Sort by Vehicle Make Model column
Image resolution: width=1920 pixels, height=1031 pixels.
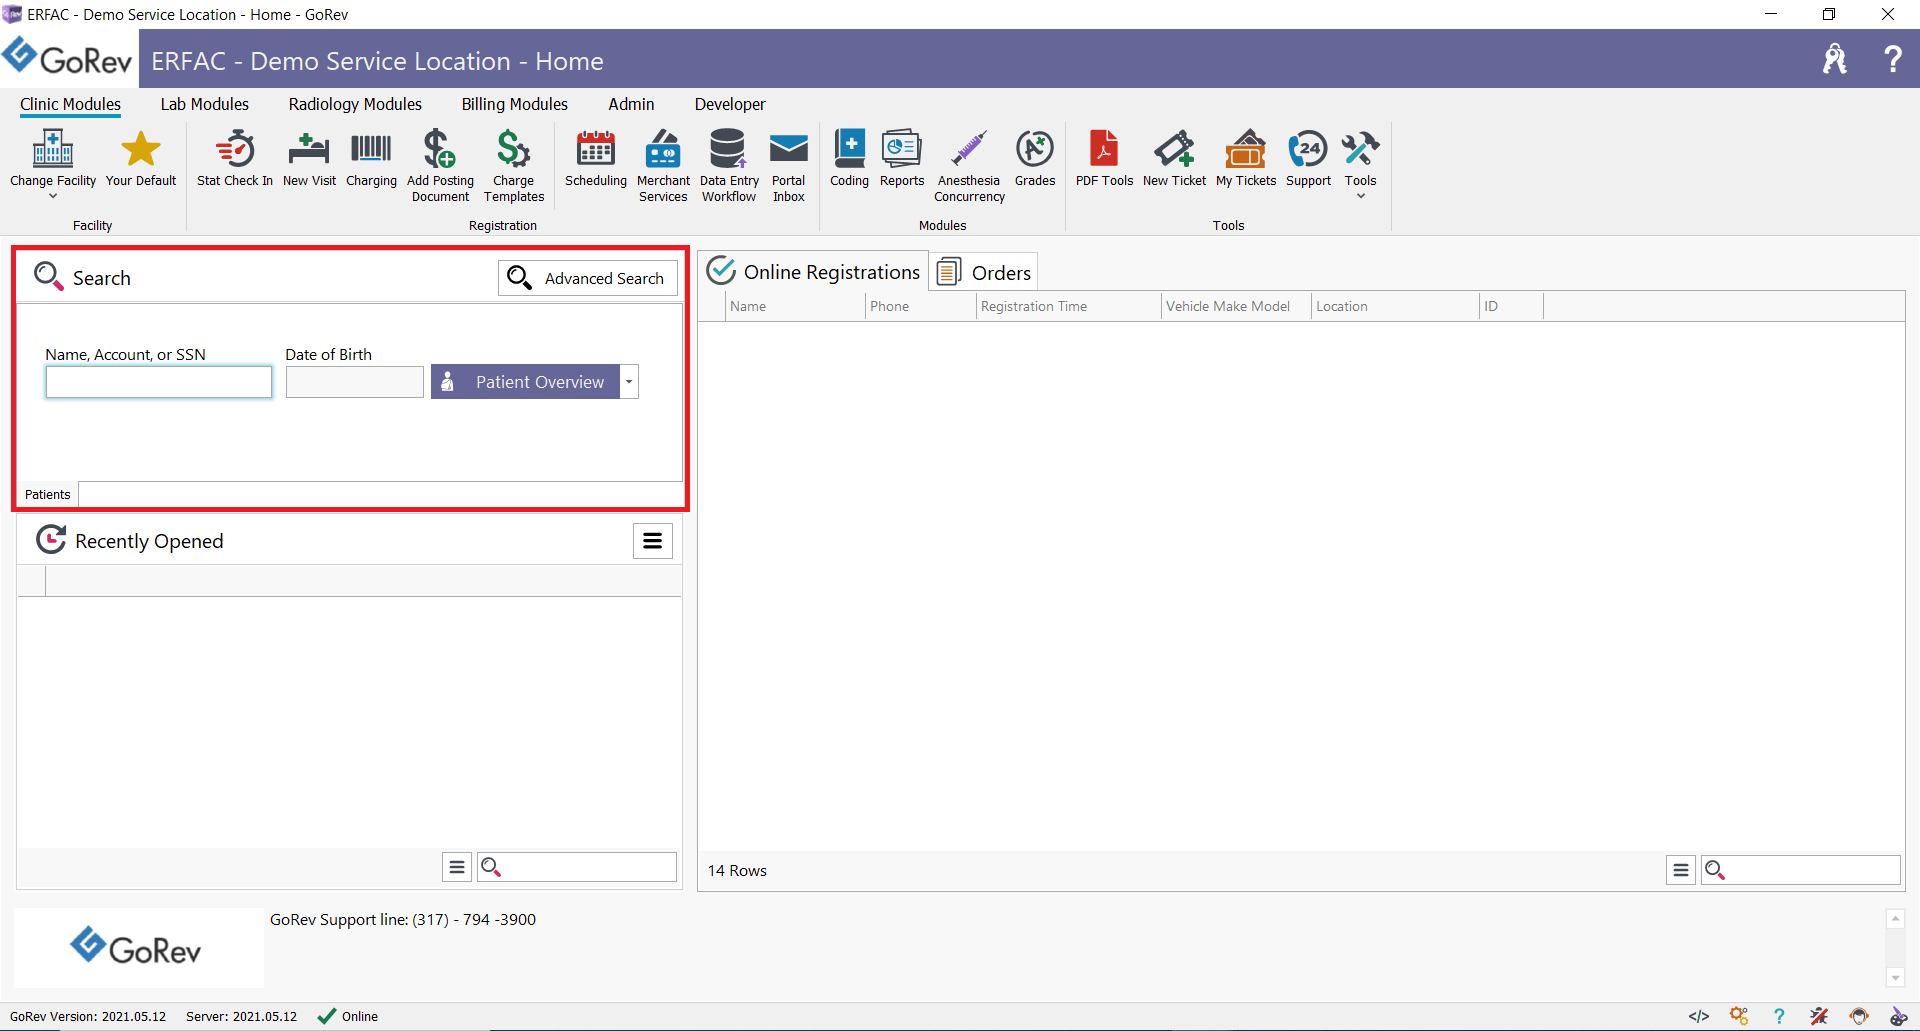click(1236, 306)
